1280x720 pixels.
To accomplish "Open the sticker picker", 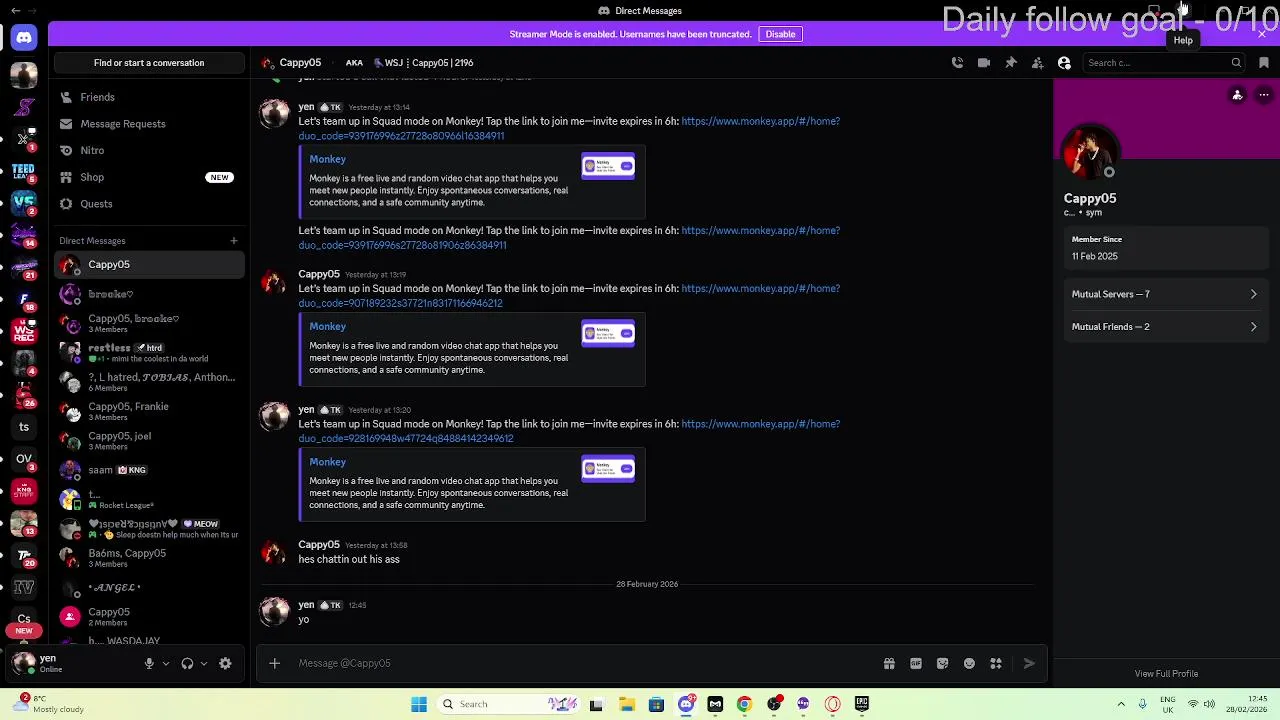I will pyautogui.click(x=942, y=663).
